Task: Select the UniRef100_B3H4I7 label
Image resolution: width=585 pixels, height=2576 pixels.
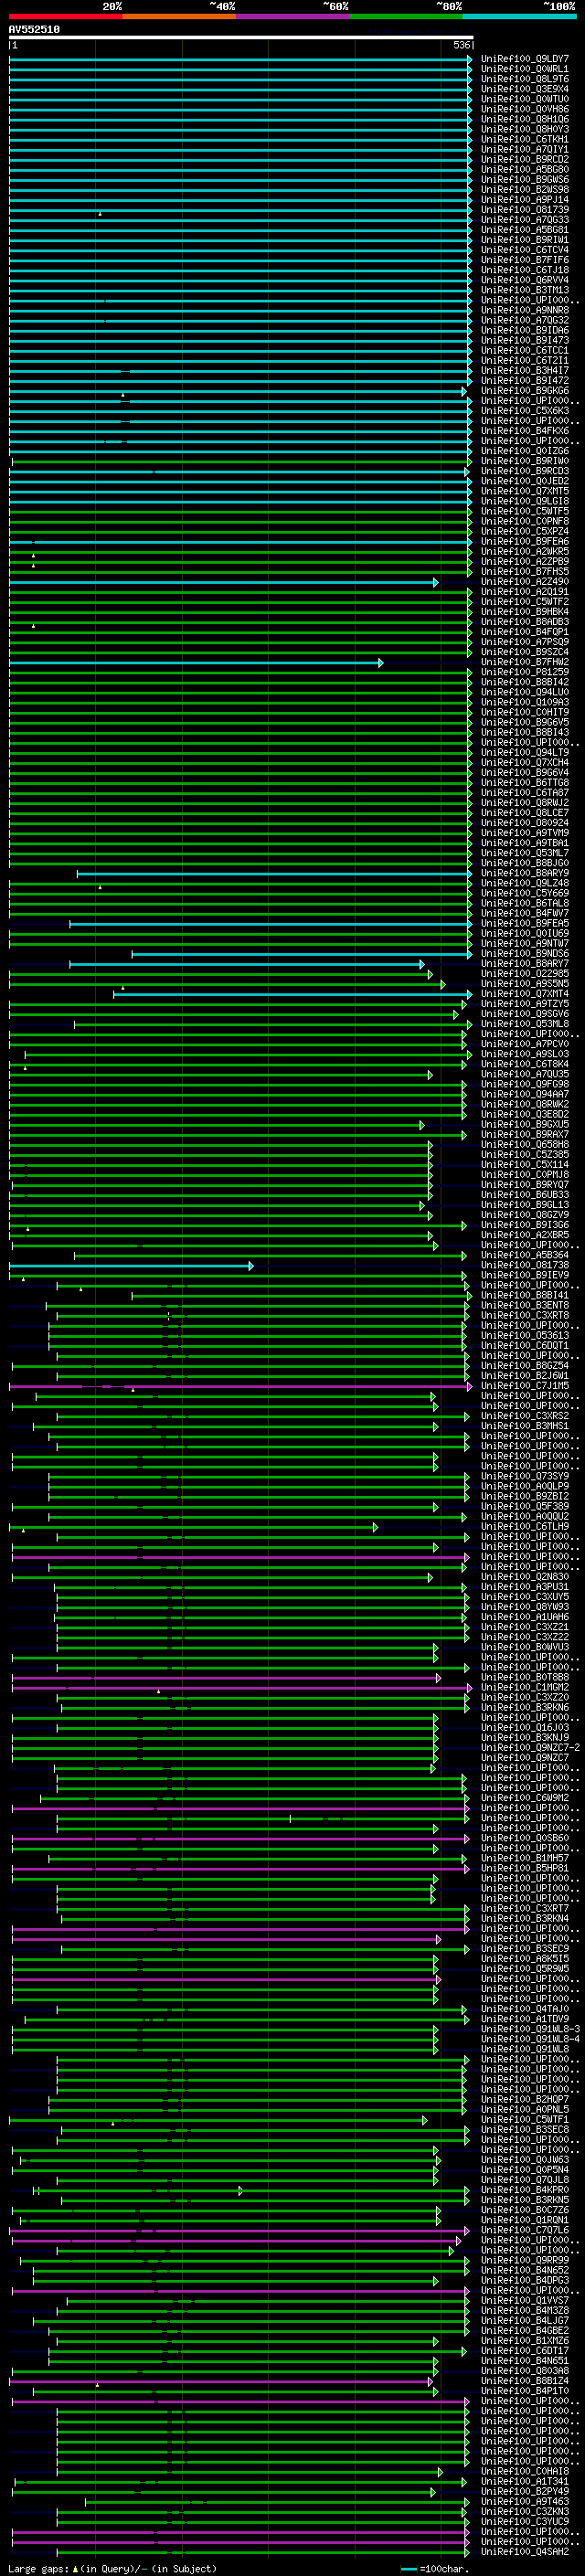Action: [525, 370]
